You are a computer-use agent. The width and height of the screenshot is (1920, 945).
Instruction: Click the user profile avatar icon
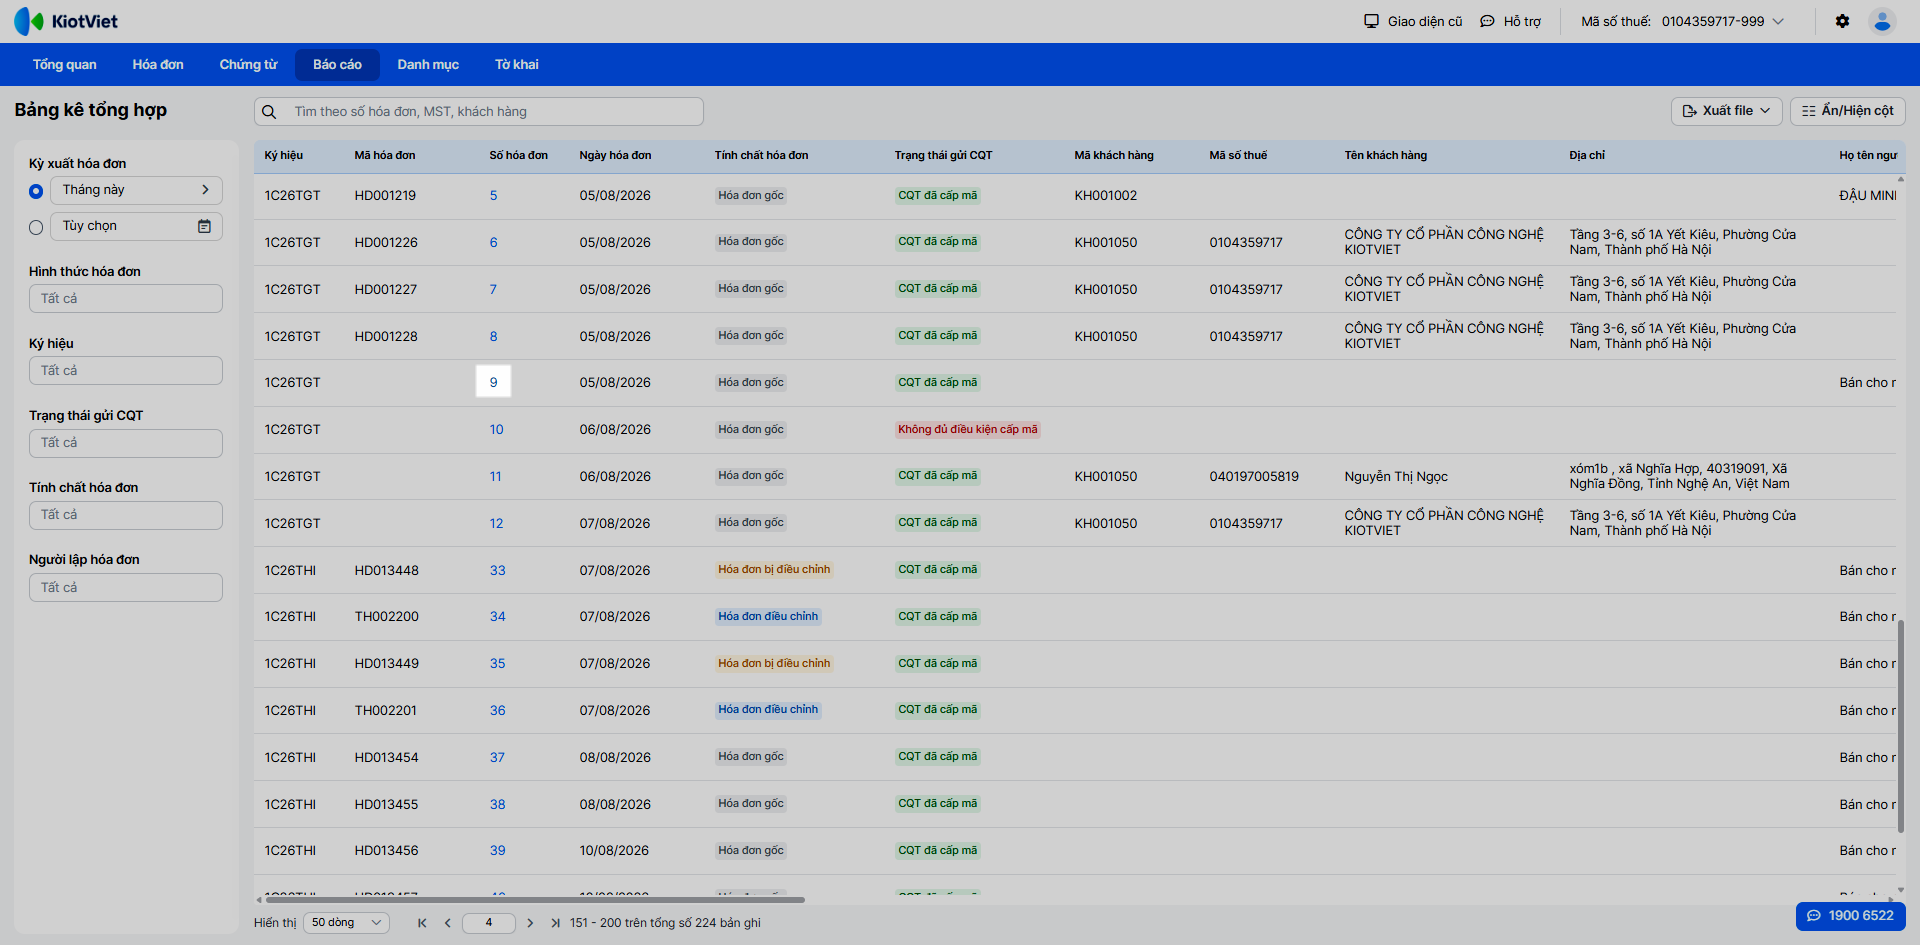[x=1882, y=21]
